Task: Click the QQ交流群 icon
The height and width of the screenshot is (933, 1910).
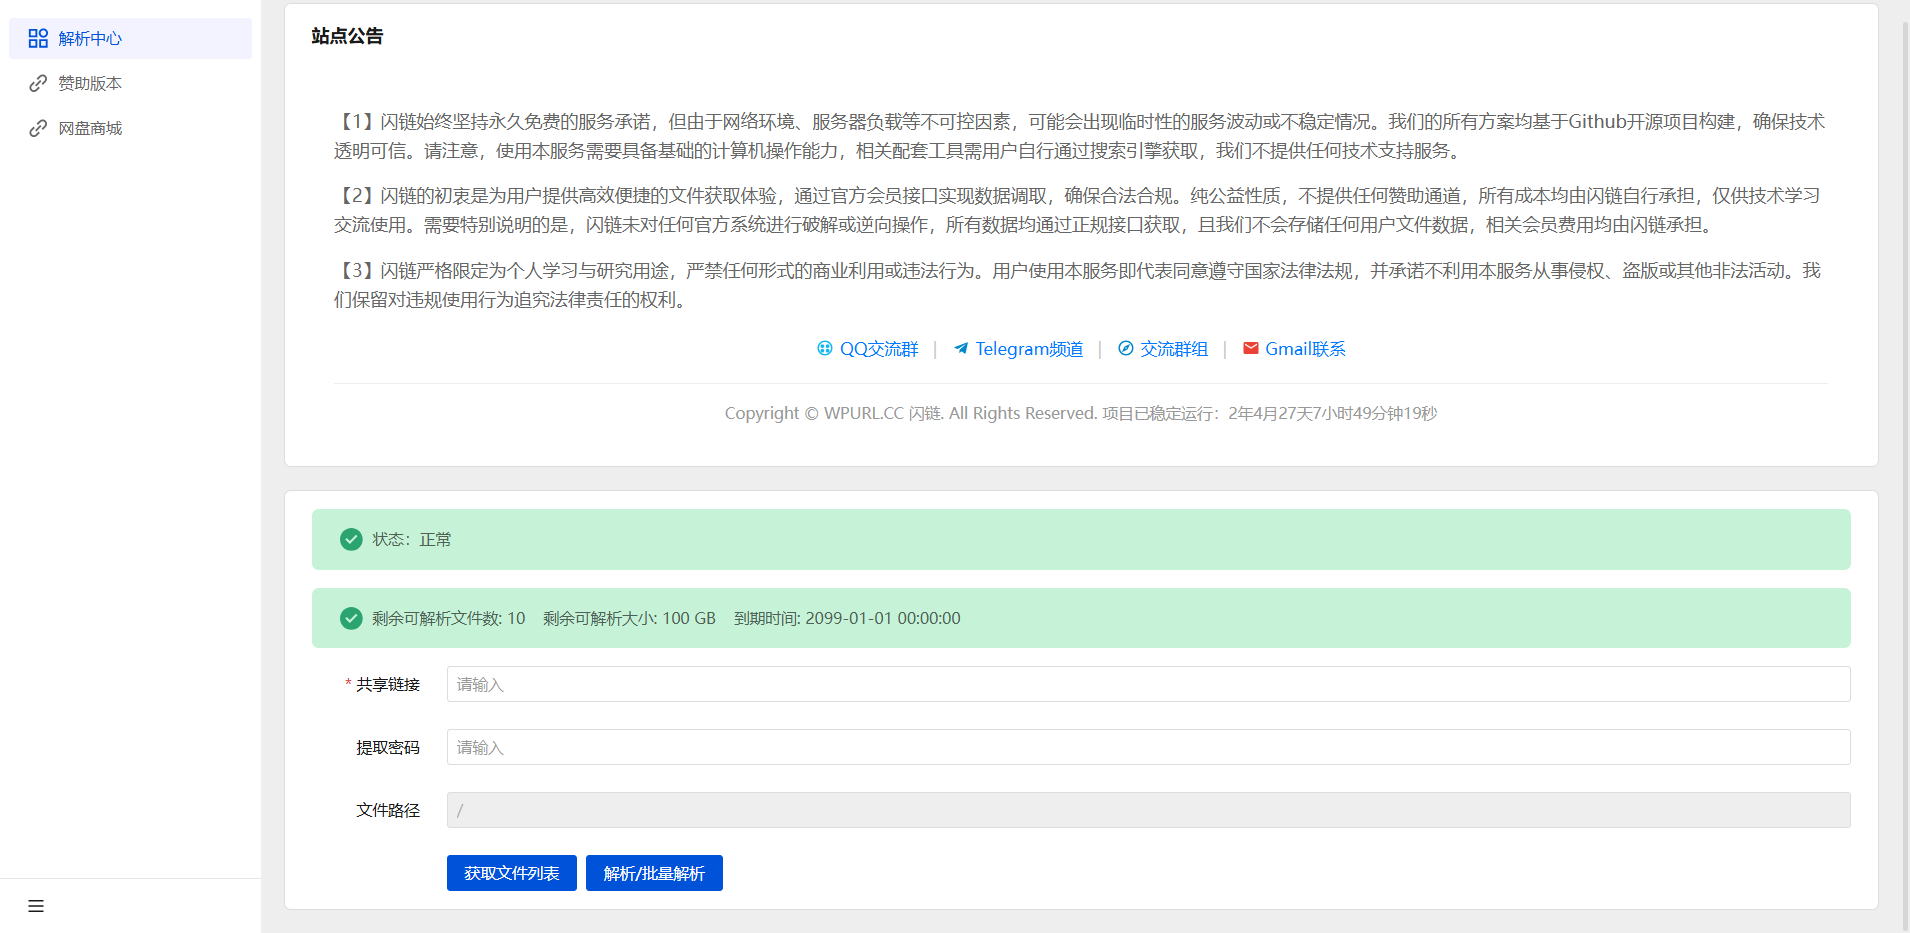Action: (824, 348)
